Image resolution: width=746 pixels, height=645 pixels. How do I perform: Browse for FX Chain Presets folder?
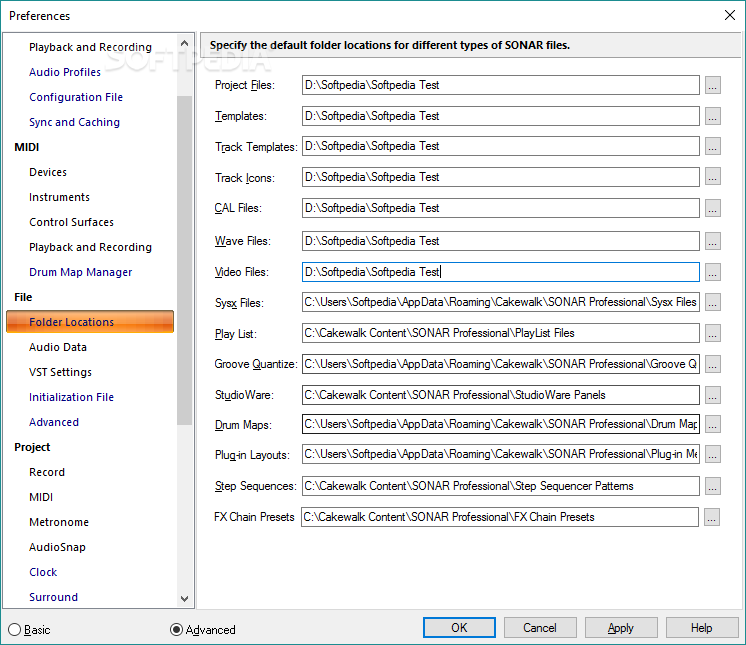(x=711, y=517)
